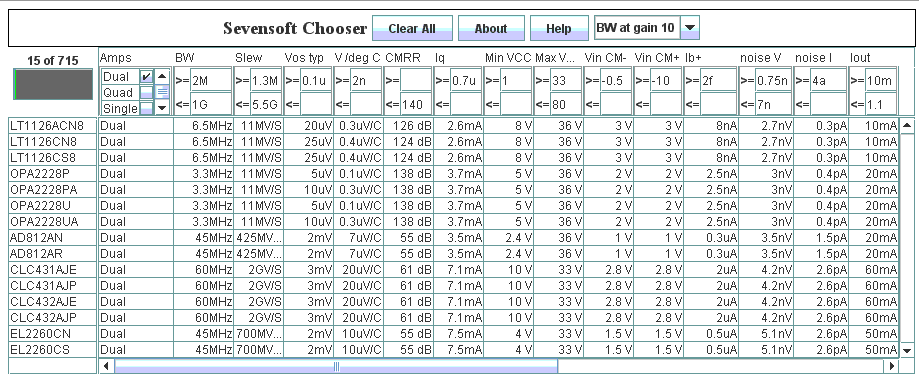Click the empty CMRR minimum field
The height and width of the screenshot is (378, 919).
tap(416, 80)
